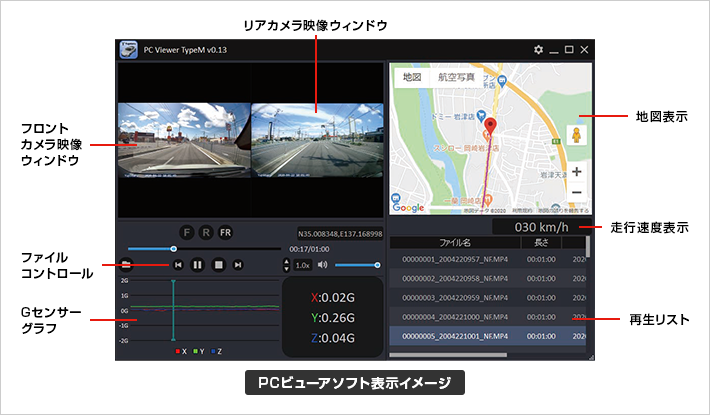The image size is (710, 415).
Task: Open the settings gear in title bar
Action: pos(538,50)
